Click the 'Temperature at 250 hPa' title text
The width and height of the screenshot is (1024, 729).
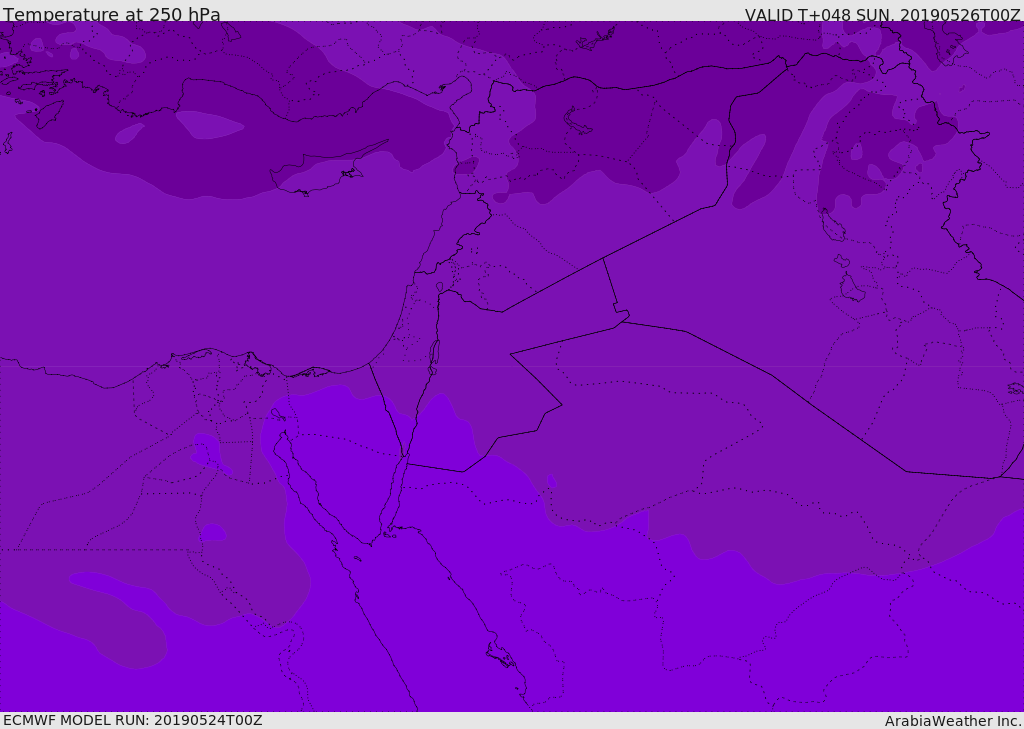point(112,14)
